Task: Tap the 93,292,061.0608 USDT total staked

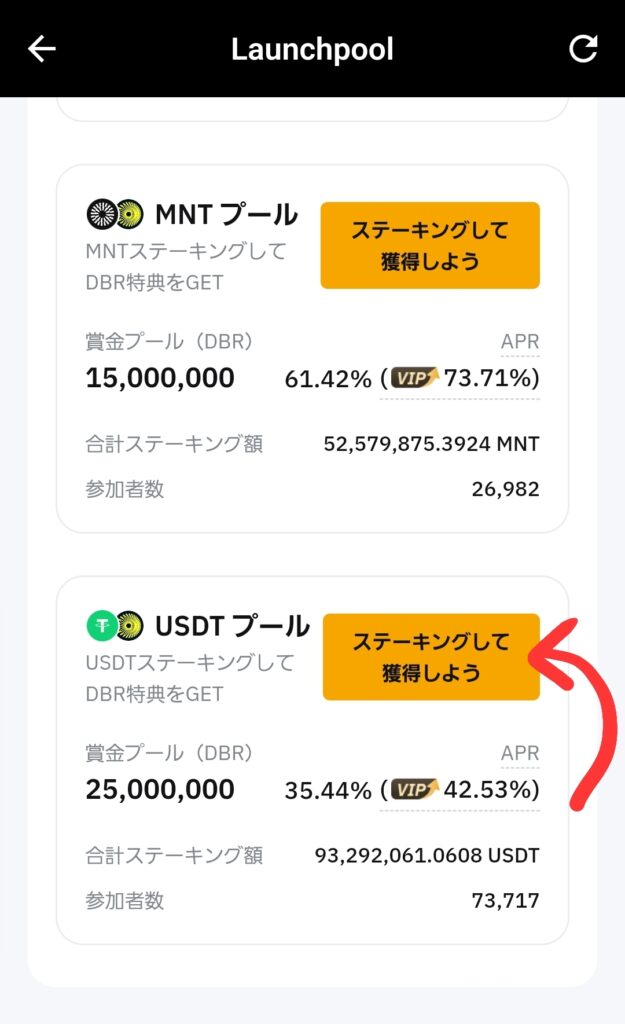Action: click(x=427, y=855)
